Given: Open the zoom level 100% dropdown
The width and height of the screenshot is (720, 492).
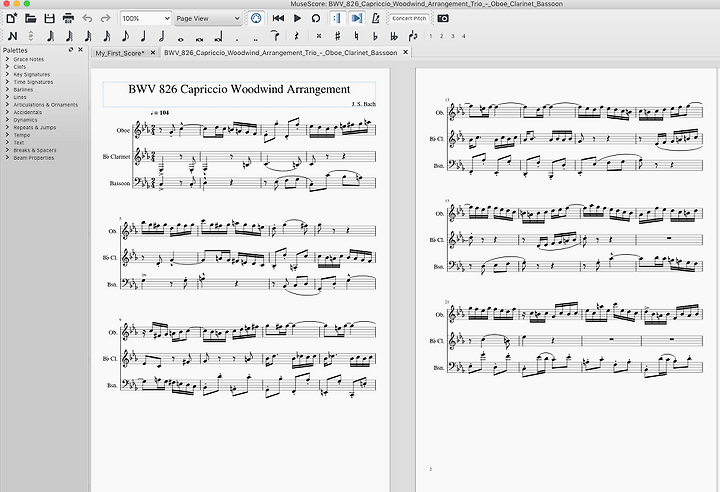Looking at the screenshot, I should coord(146,18).
